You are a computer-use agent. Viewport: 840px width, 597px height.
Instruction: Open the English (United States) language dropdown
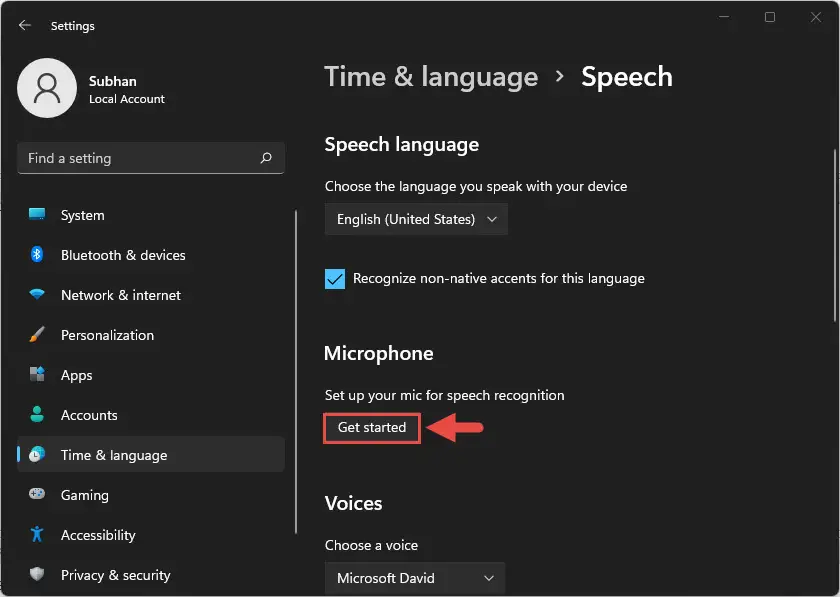pyautogui.click(x=416, y=219)
